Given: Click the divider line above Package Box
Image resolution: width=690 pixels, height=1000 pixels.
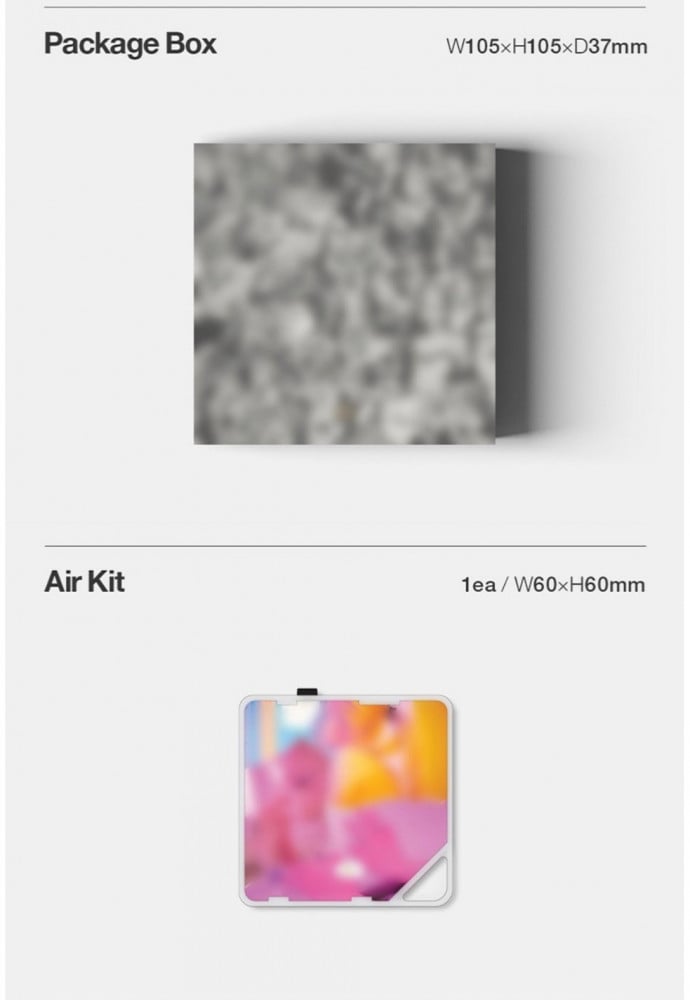Looking at the screenshot, I should (x=345, y=7).
